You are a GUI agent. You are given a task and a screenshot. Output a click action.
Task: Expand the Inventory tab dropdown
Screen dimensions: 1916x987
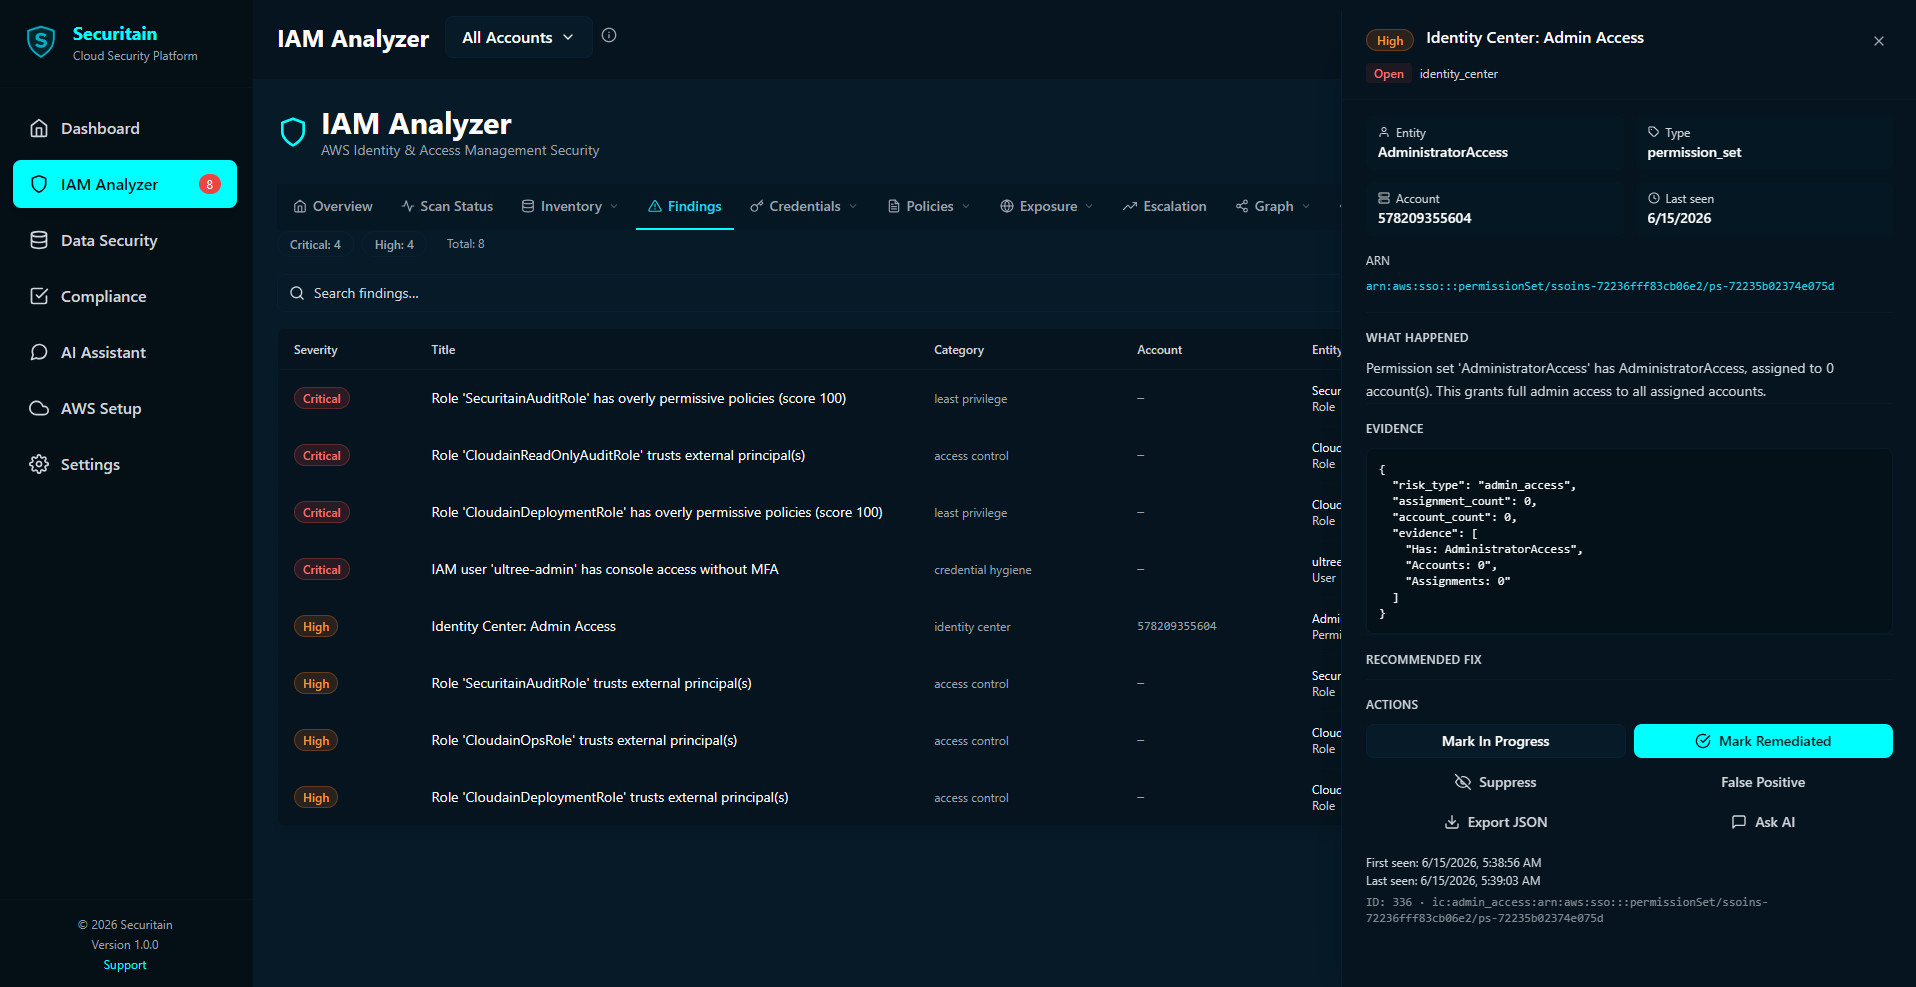(570, 206)
